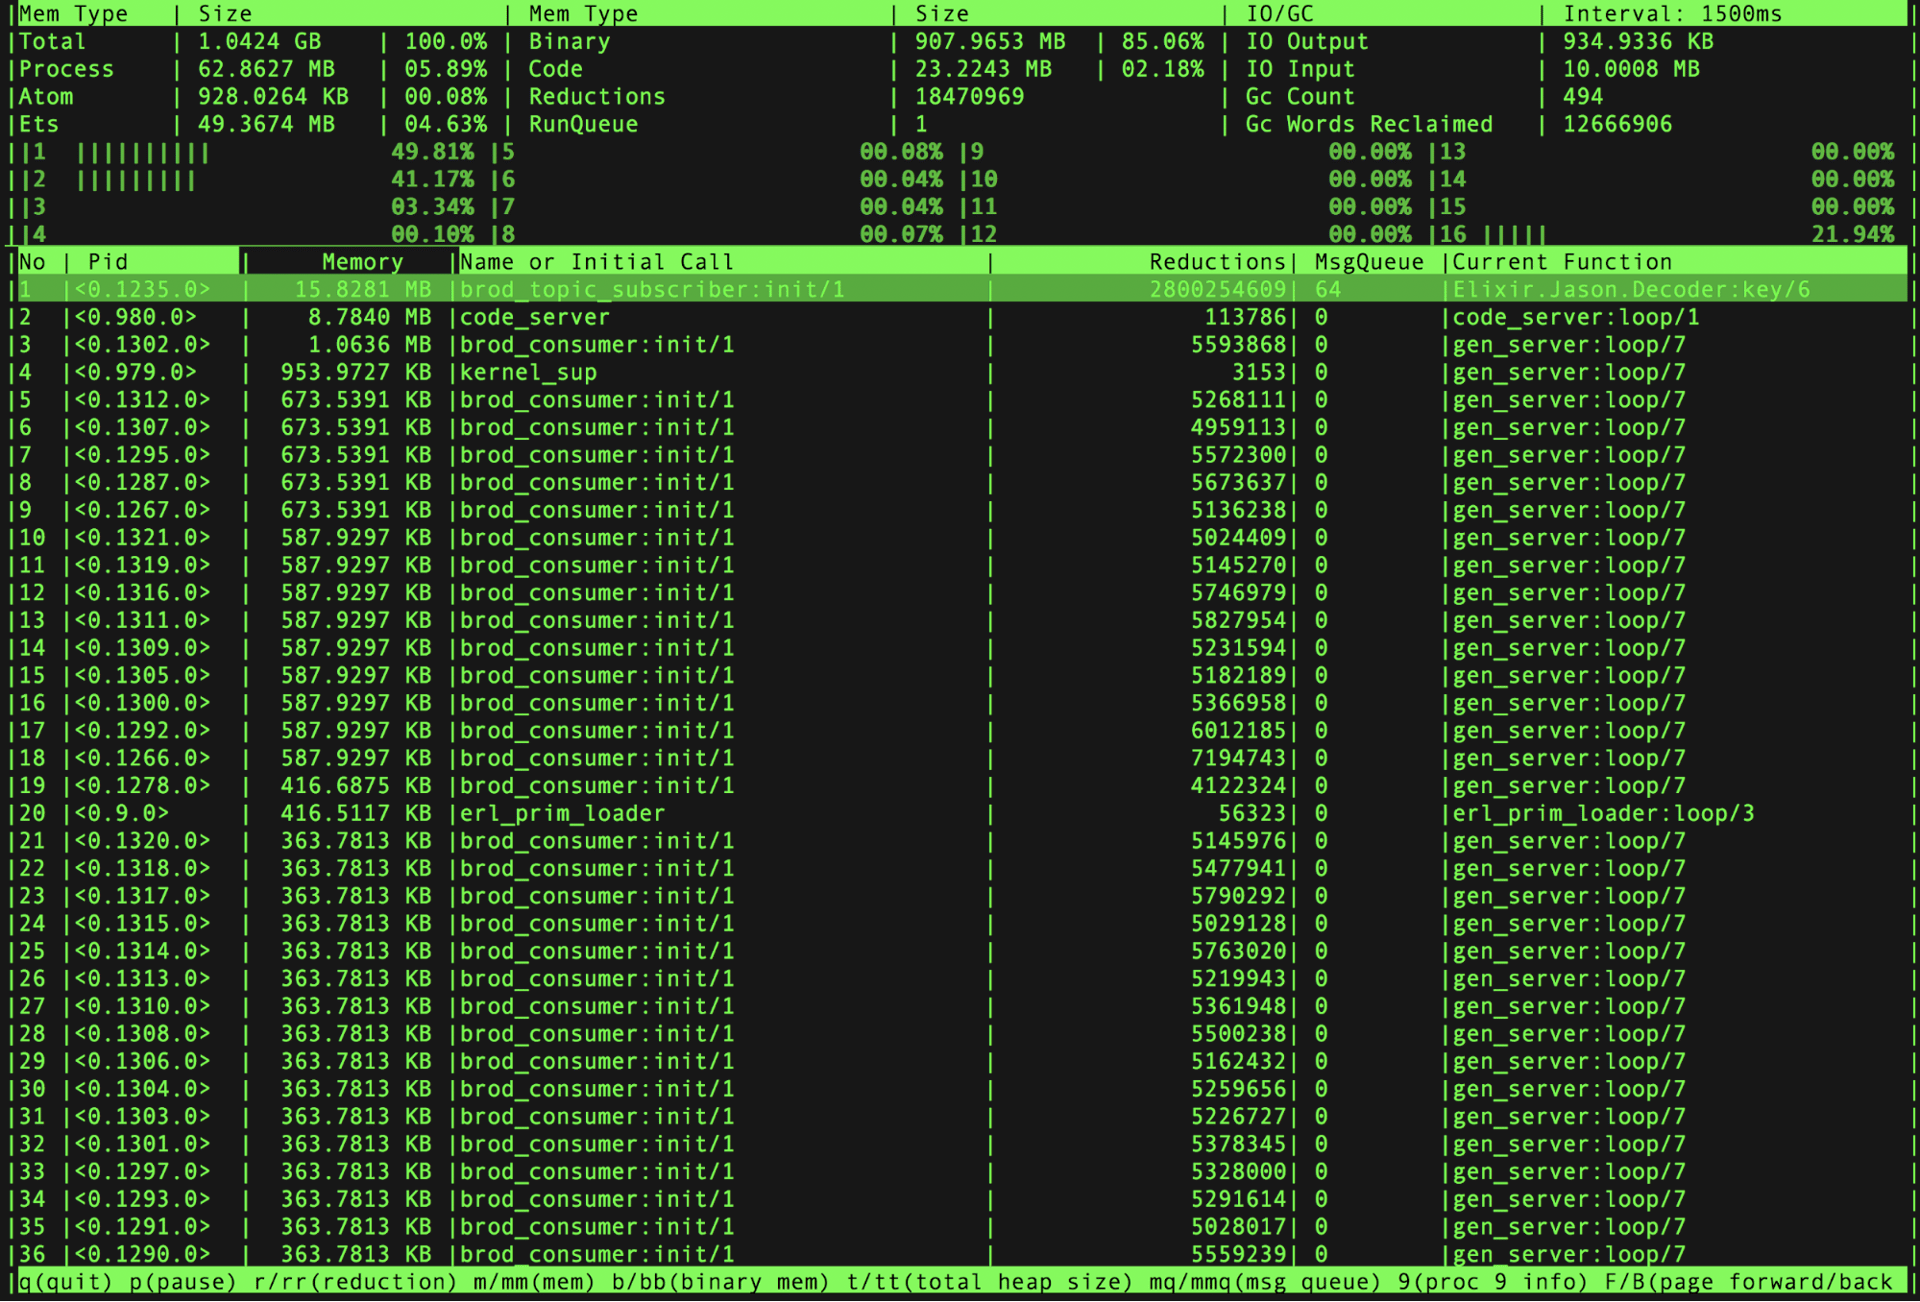Click the code_server process name

[x=534, y=318]
